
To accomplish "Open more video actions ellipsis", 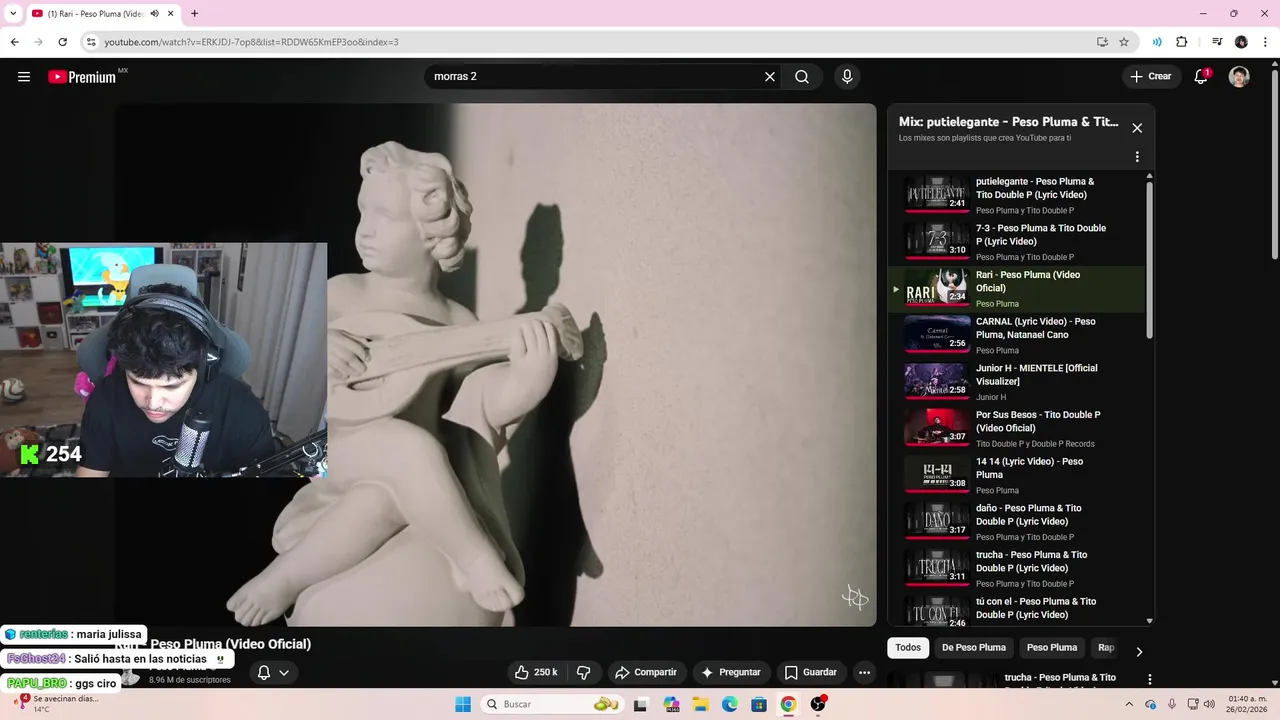I will pos(864,672).
